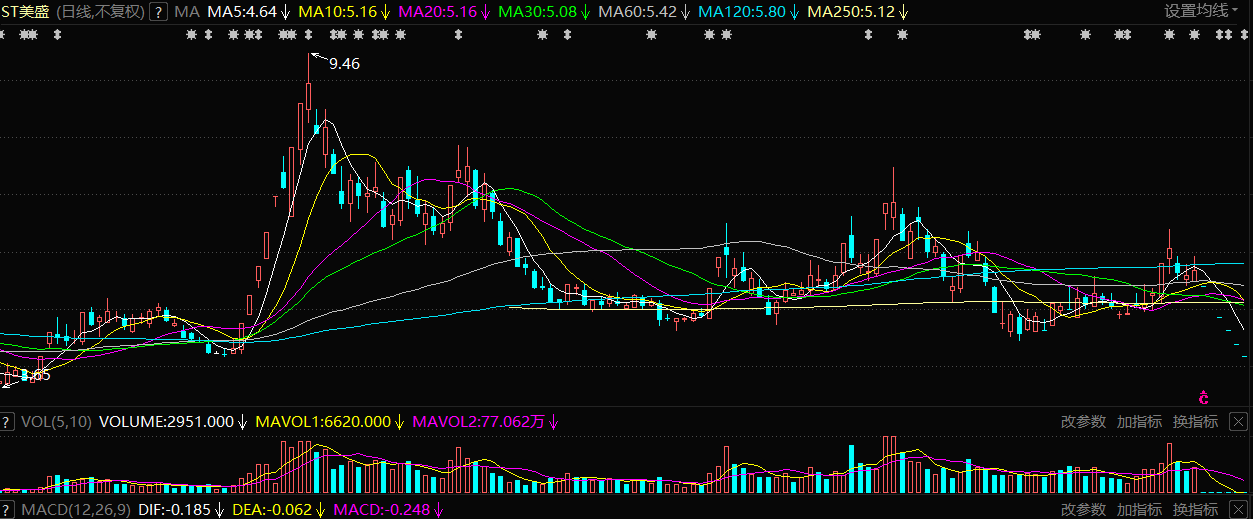The height and width of the screenshot is (519, 1253).
Task: Open 换指标 in the VOL panel
Action: tap(1196, 422)
